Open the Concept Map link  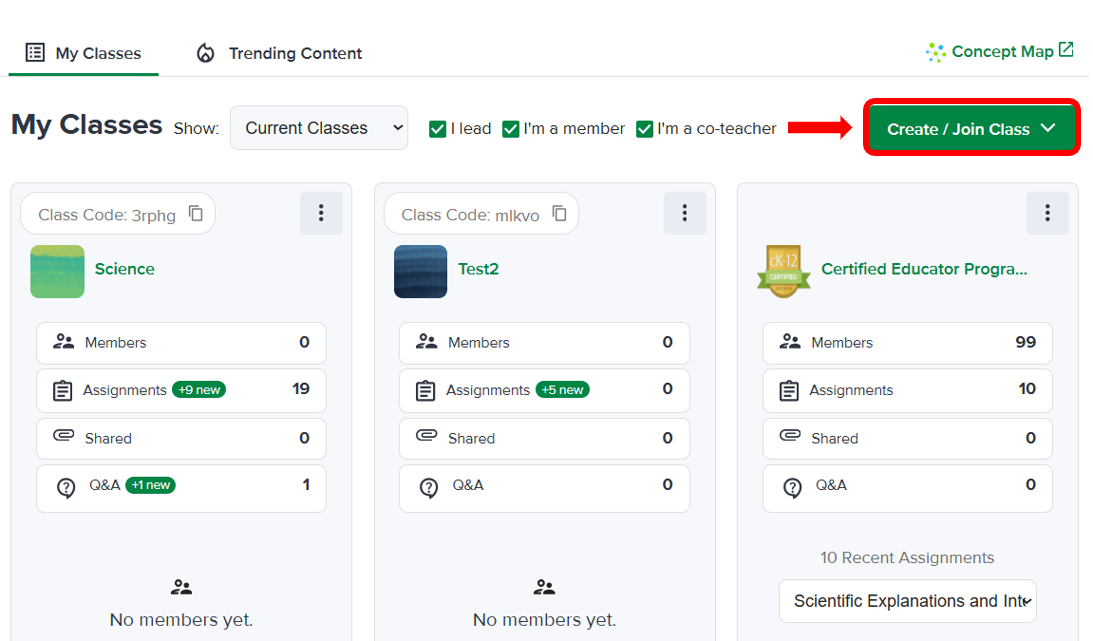(x=1002, y=52)
